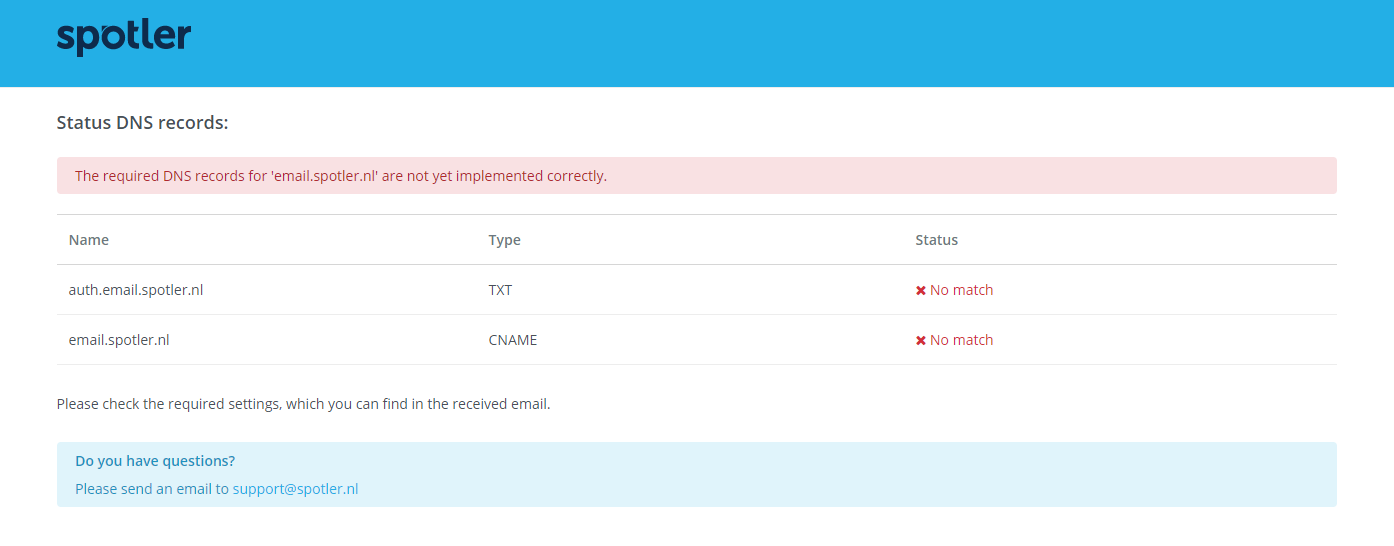Image resolution: width=1394 pixels, height=546 pixels.
Task: Click 'No match' status in the CNAME row
Action: tap(962, 340)
